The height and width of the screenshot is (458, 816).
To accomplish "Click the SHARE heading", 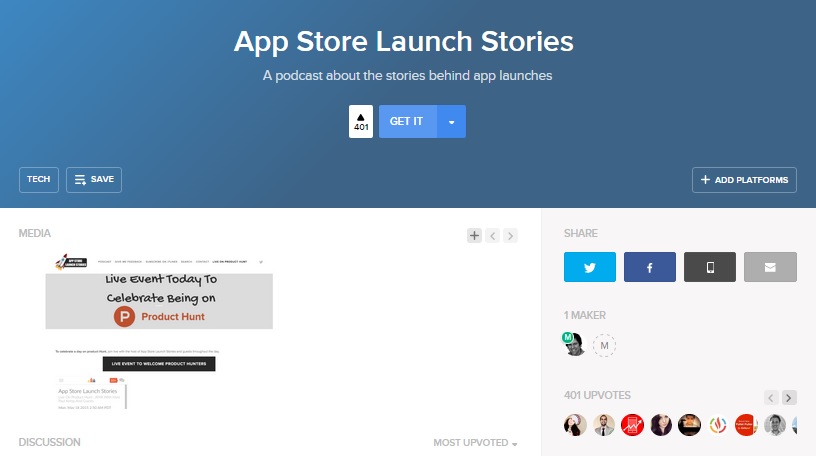I will coord(581,233).
